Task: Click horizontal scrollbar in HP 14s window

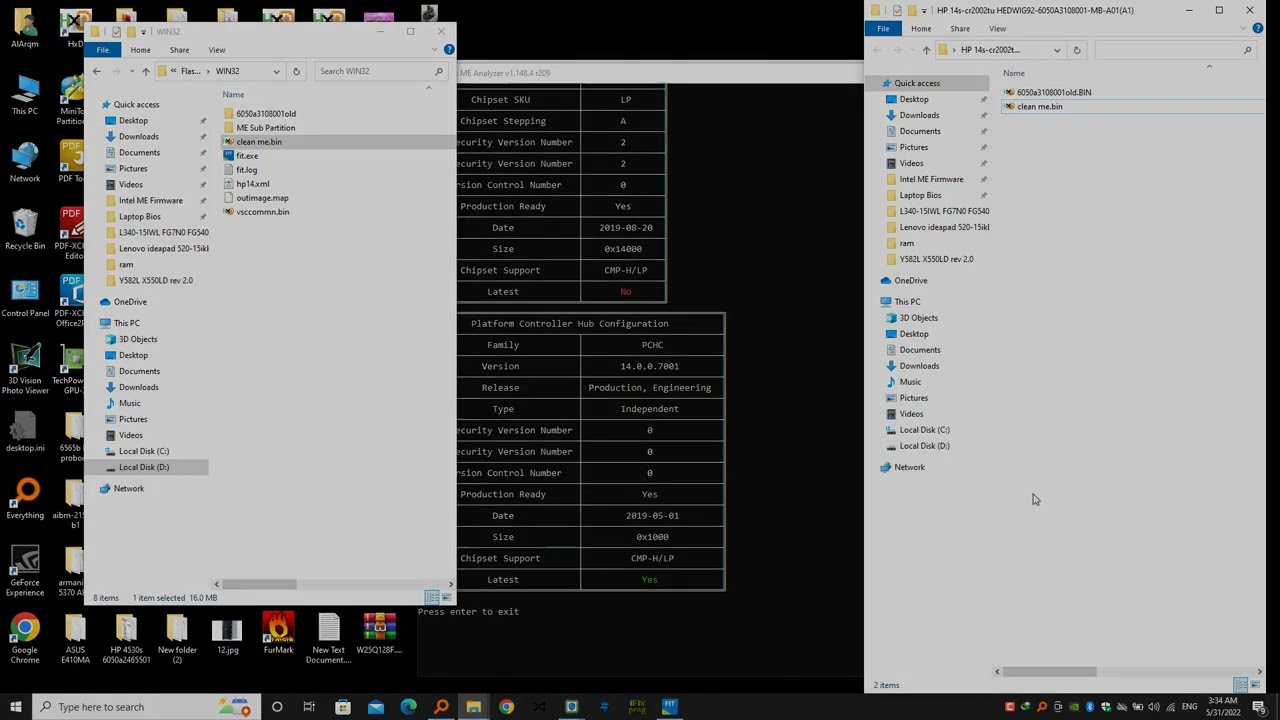Action: point(1049,672)
